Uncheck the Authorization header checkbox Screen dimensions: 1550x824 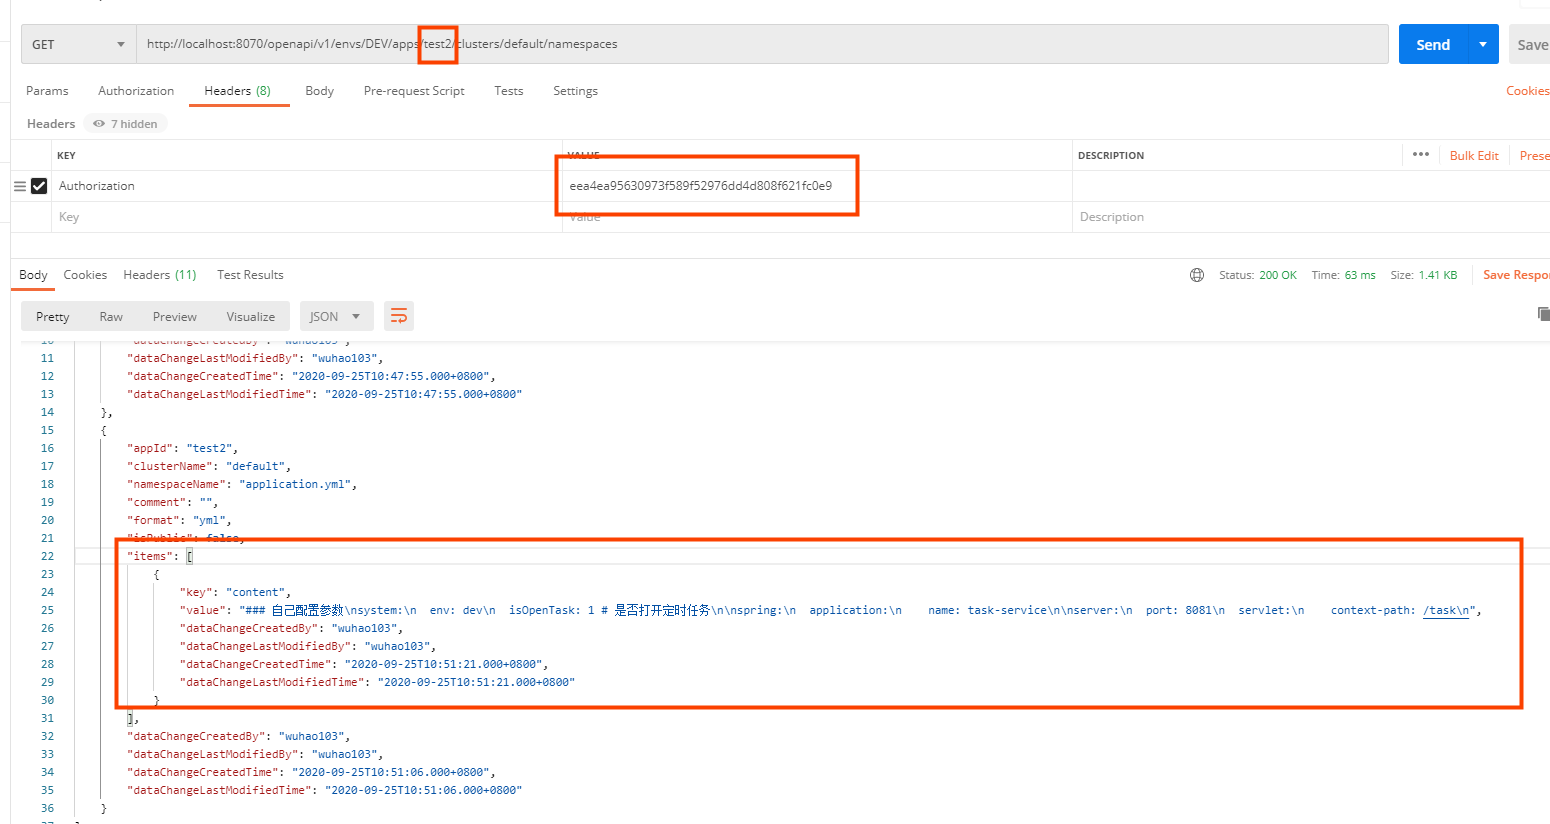tap(38, 186)
